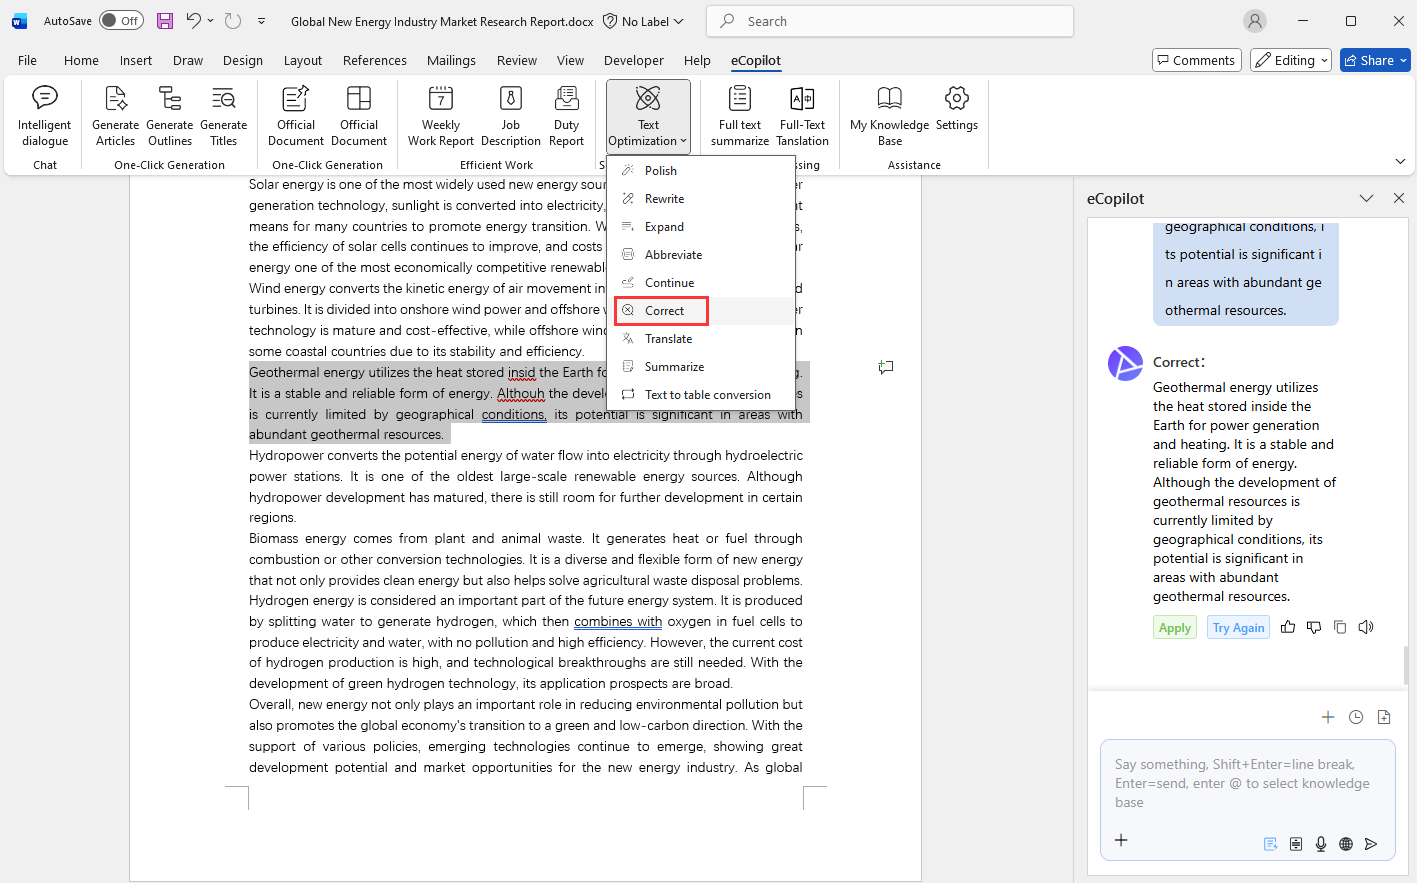This screenshot has height=883, width=1417.
Task: Open Intelligent dialogue chat
Action: point(45,116)
